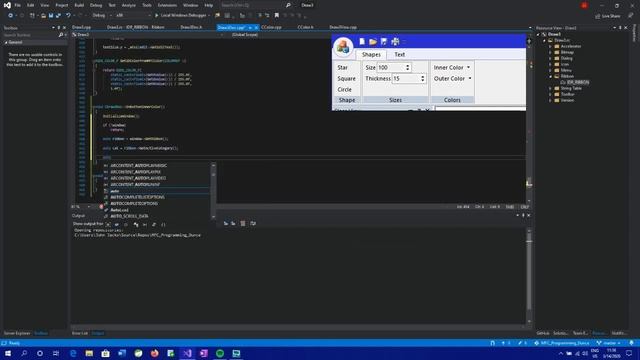Screen dimensions: 640x360
Task: Click the Print icon in ribbon preview
Action: tap(395, 41)
